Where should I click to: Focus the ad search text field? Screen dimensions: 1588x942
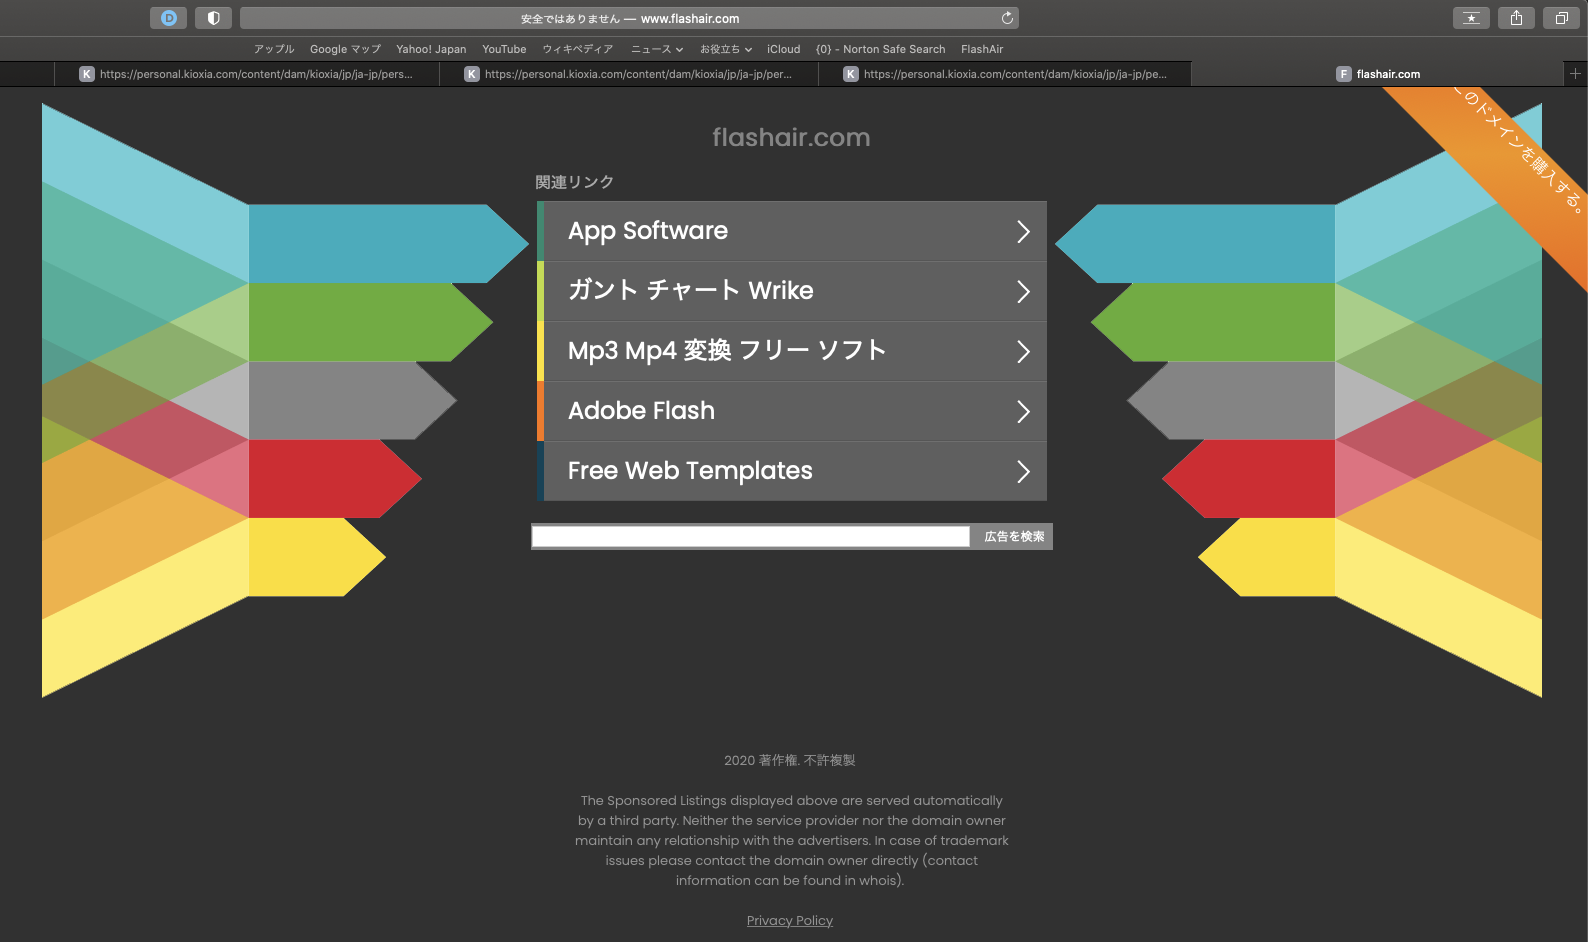pos(751,537)
